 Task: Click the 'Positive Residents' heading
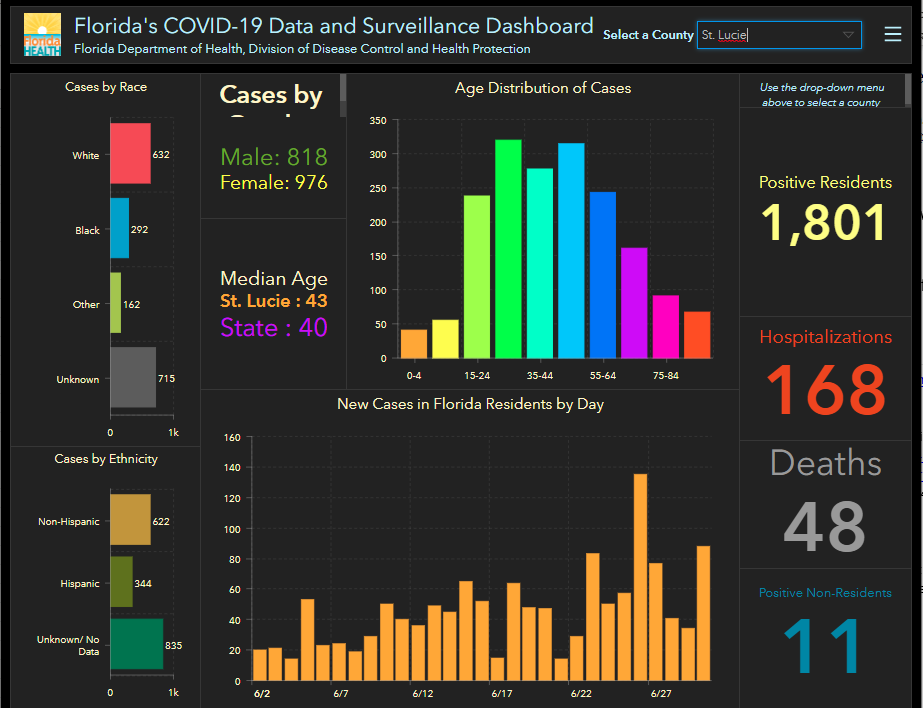coord(825,182)
